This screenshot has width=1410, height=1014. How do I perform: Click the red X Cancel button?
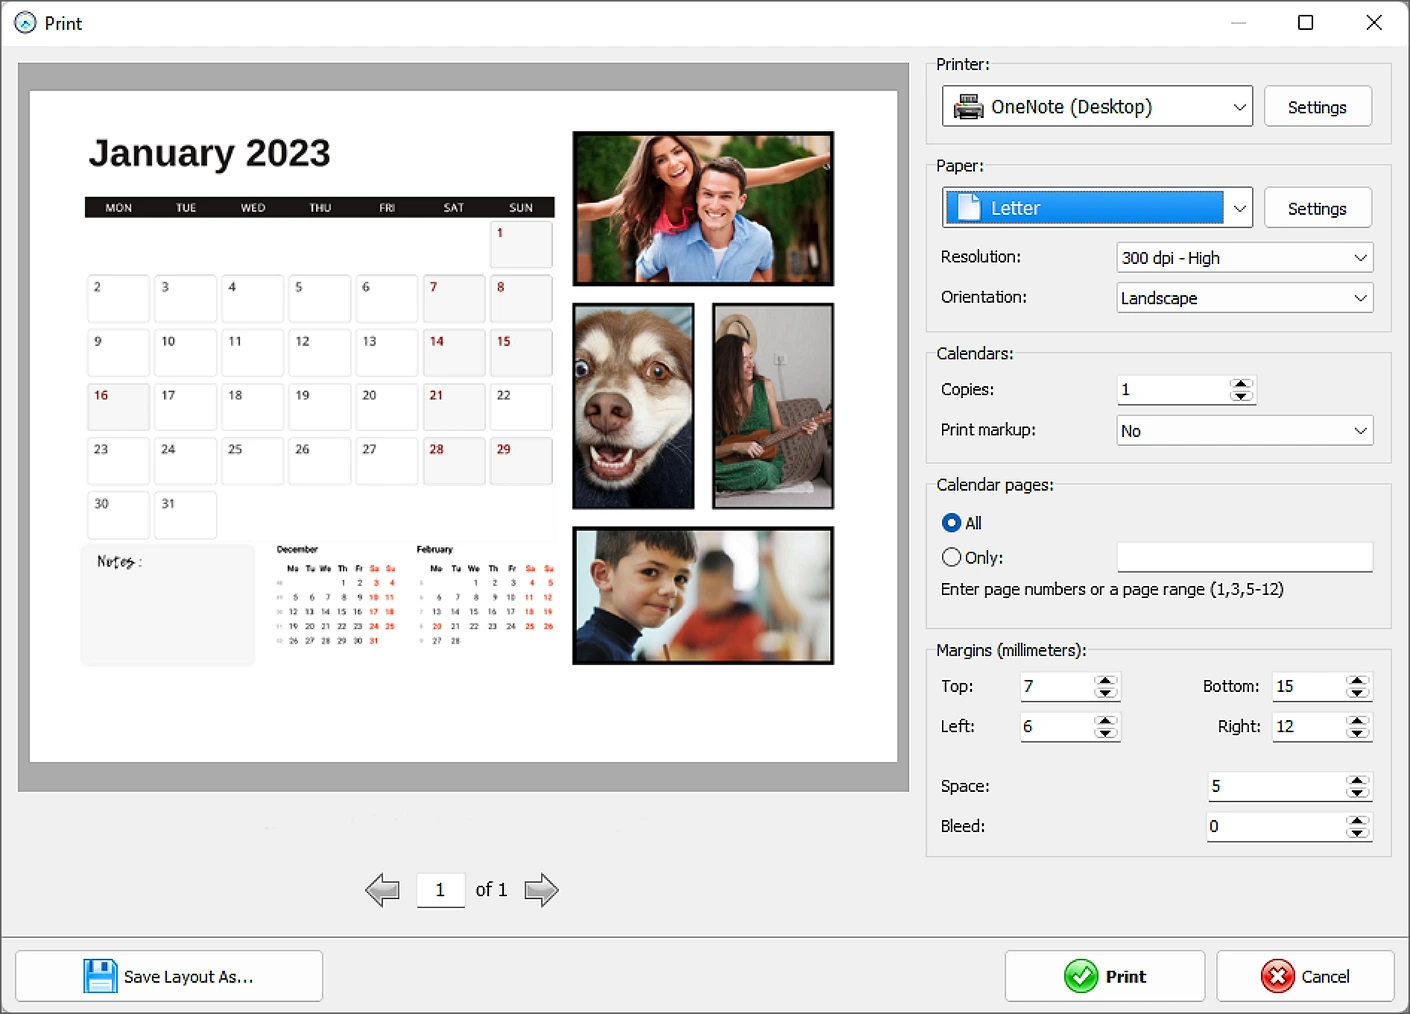click(1305, 976)
